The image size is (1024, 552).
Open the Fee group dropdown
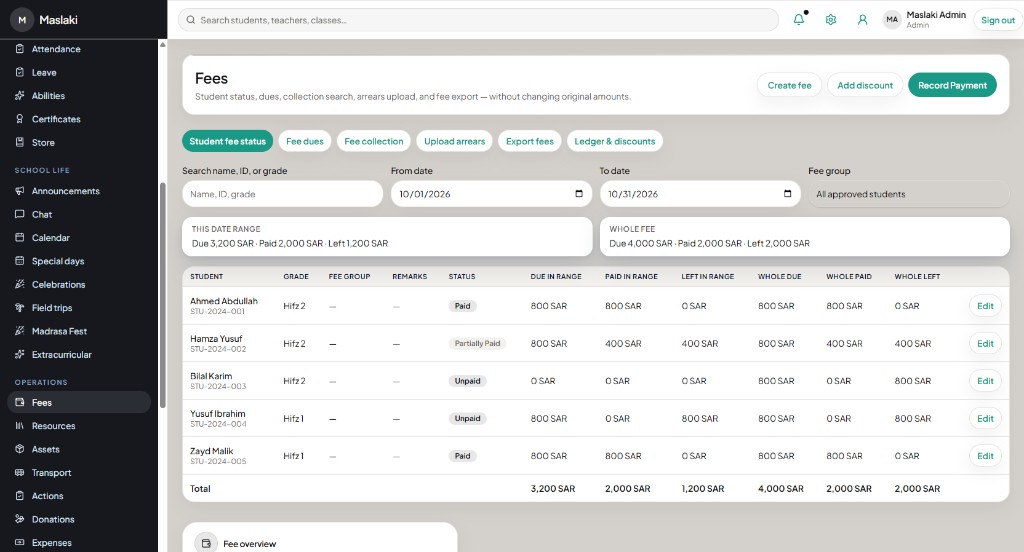[908, 194]
